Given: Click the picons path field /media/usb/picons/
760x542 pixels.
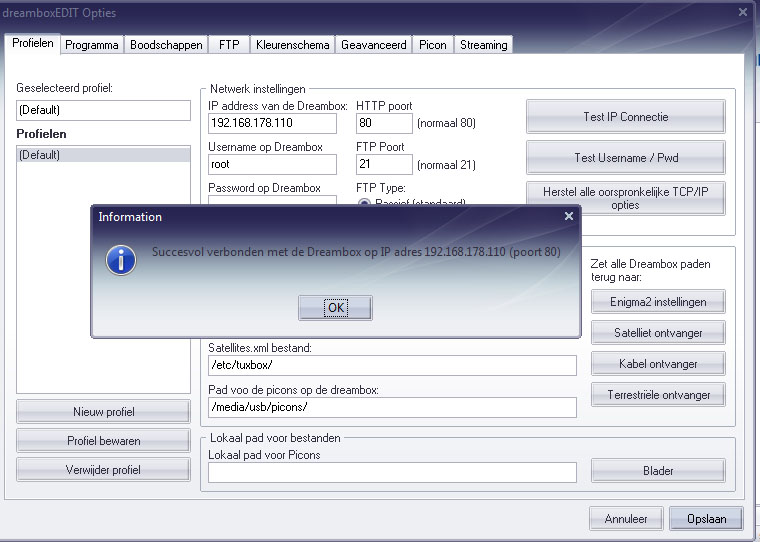Looking at the screenshot, I should pos(392,407).
